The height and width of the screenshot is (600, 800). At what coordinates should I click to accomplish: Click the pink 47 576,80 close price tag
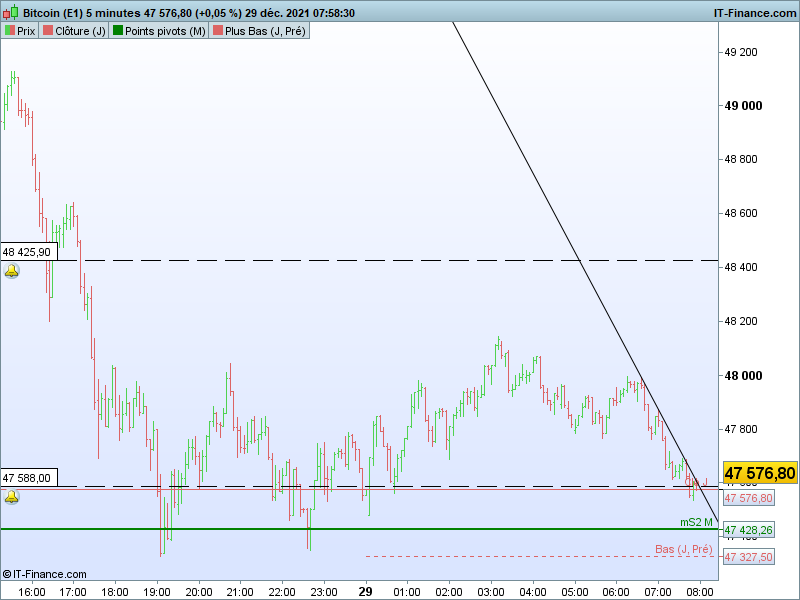tap(748, 498)
